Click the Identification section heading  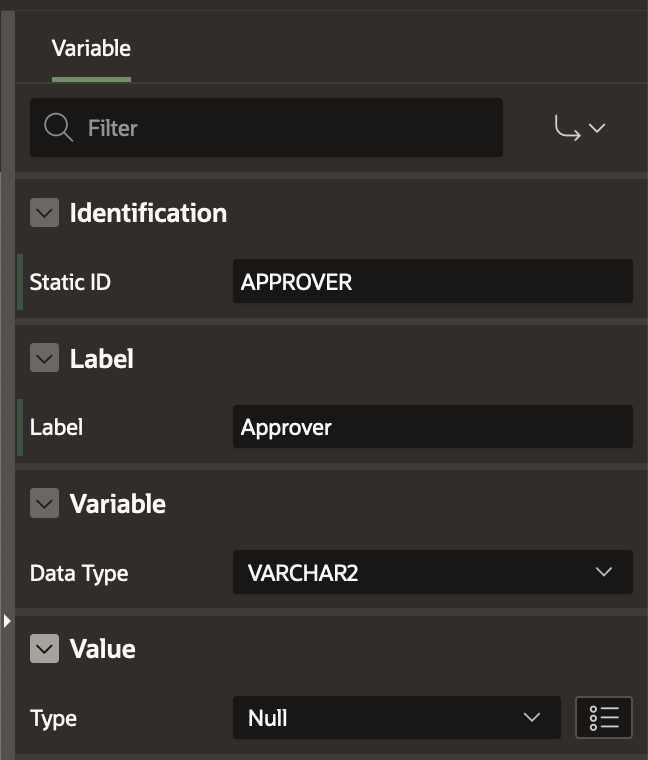pyautogui.click(x=148, y=213)
